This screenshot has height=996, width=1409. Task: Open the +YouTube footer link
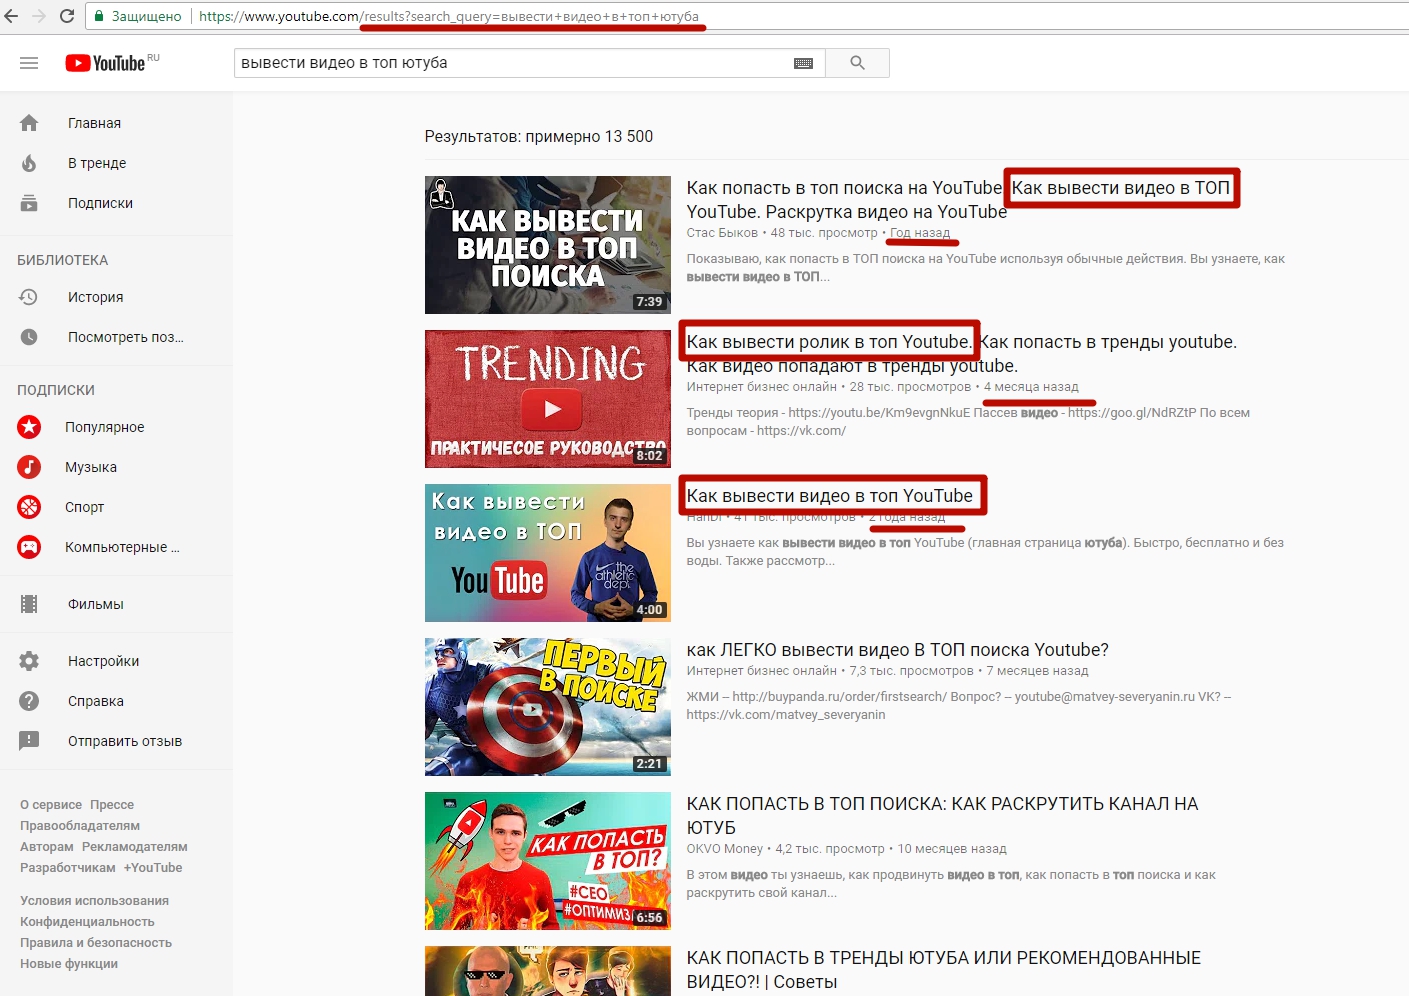[153, 868]
